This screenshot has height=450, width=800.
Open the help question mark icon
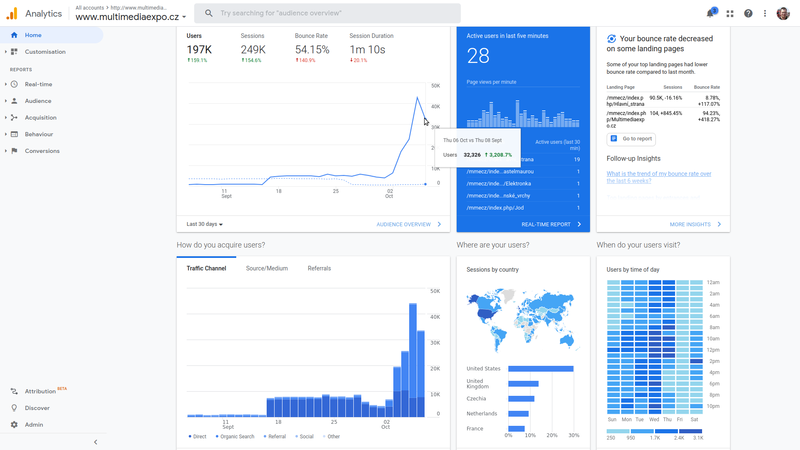[x=748, y=14]
